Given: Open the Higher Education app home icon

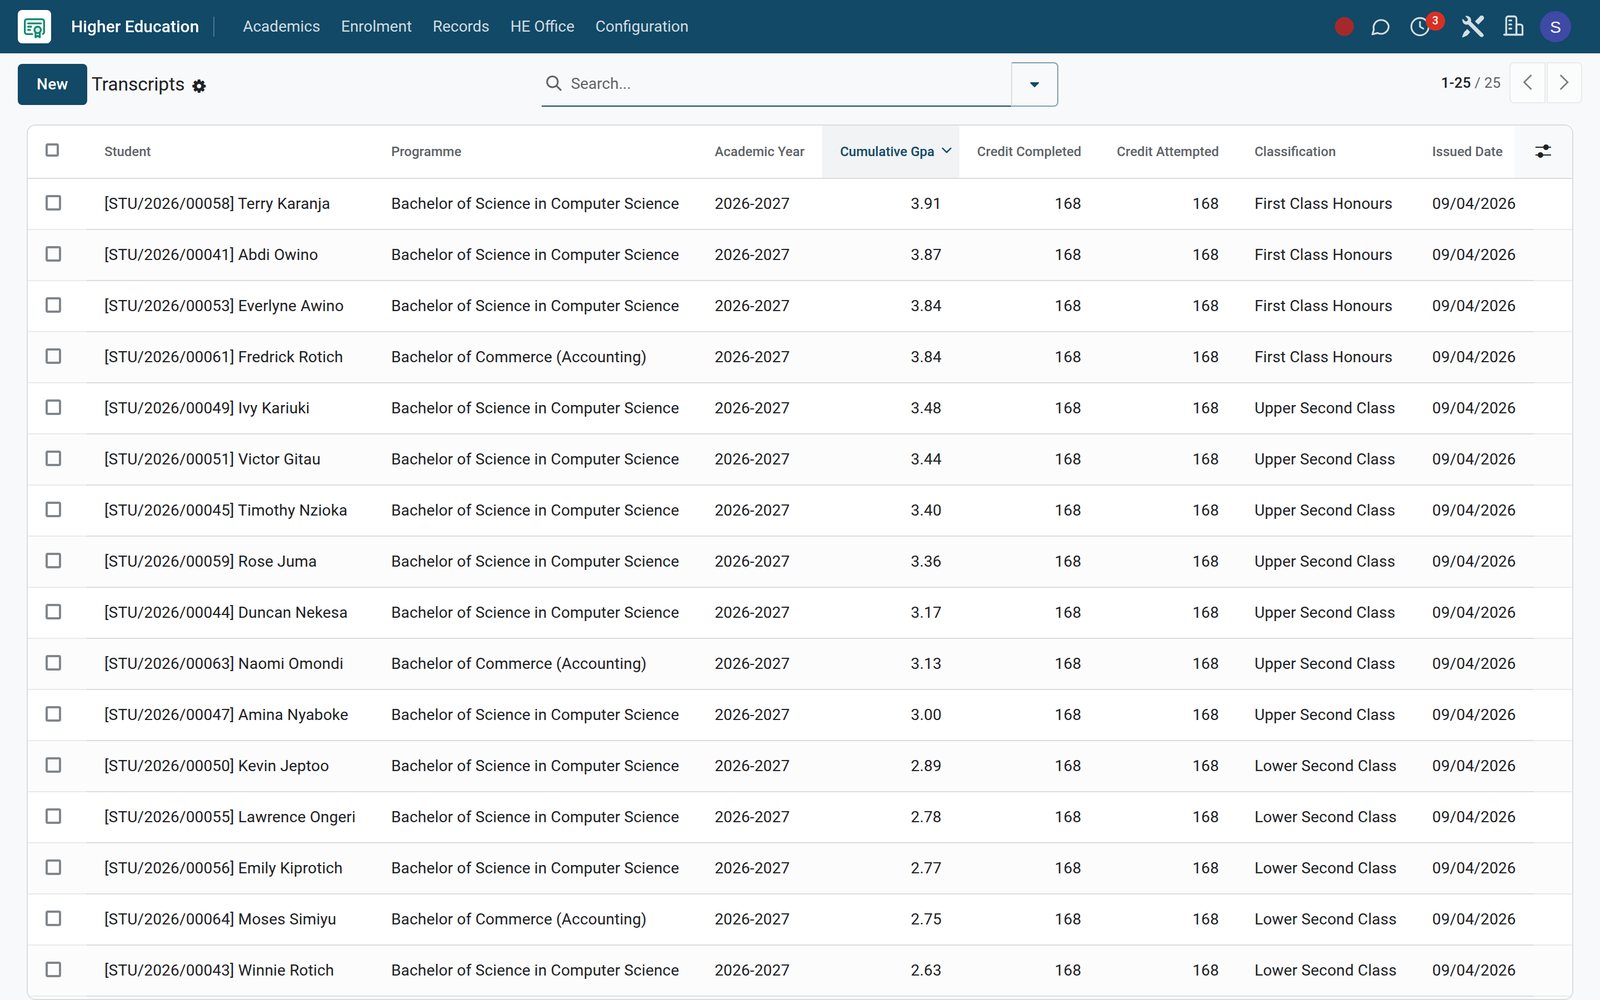Looking at the screenshot, I should click(x=34, y=27).
